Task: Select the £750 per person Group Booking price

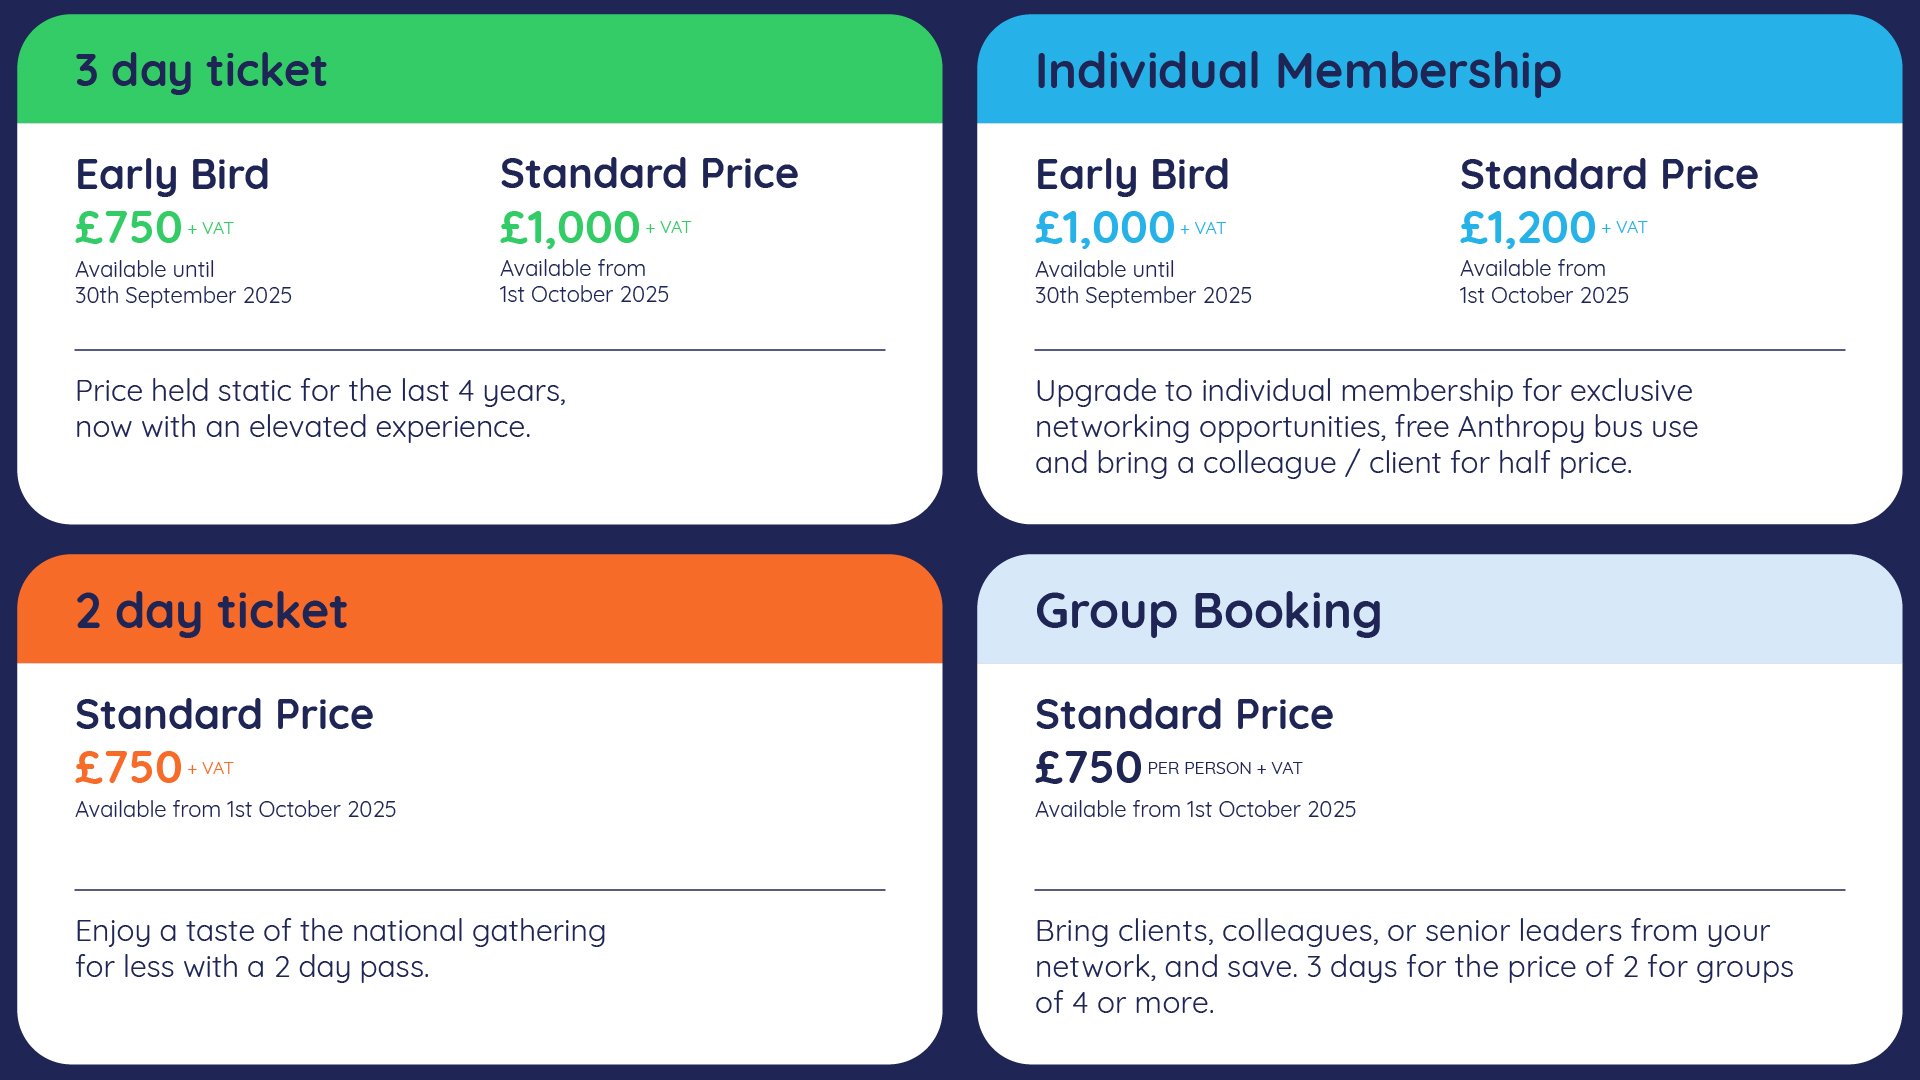Action: [x=1089, y=768]
